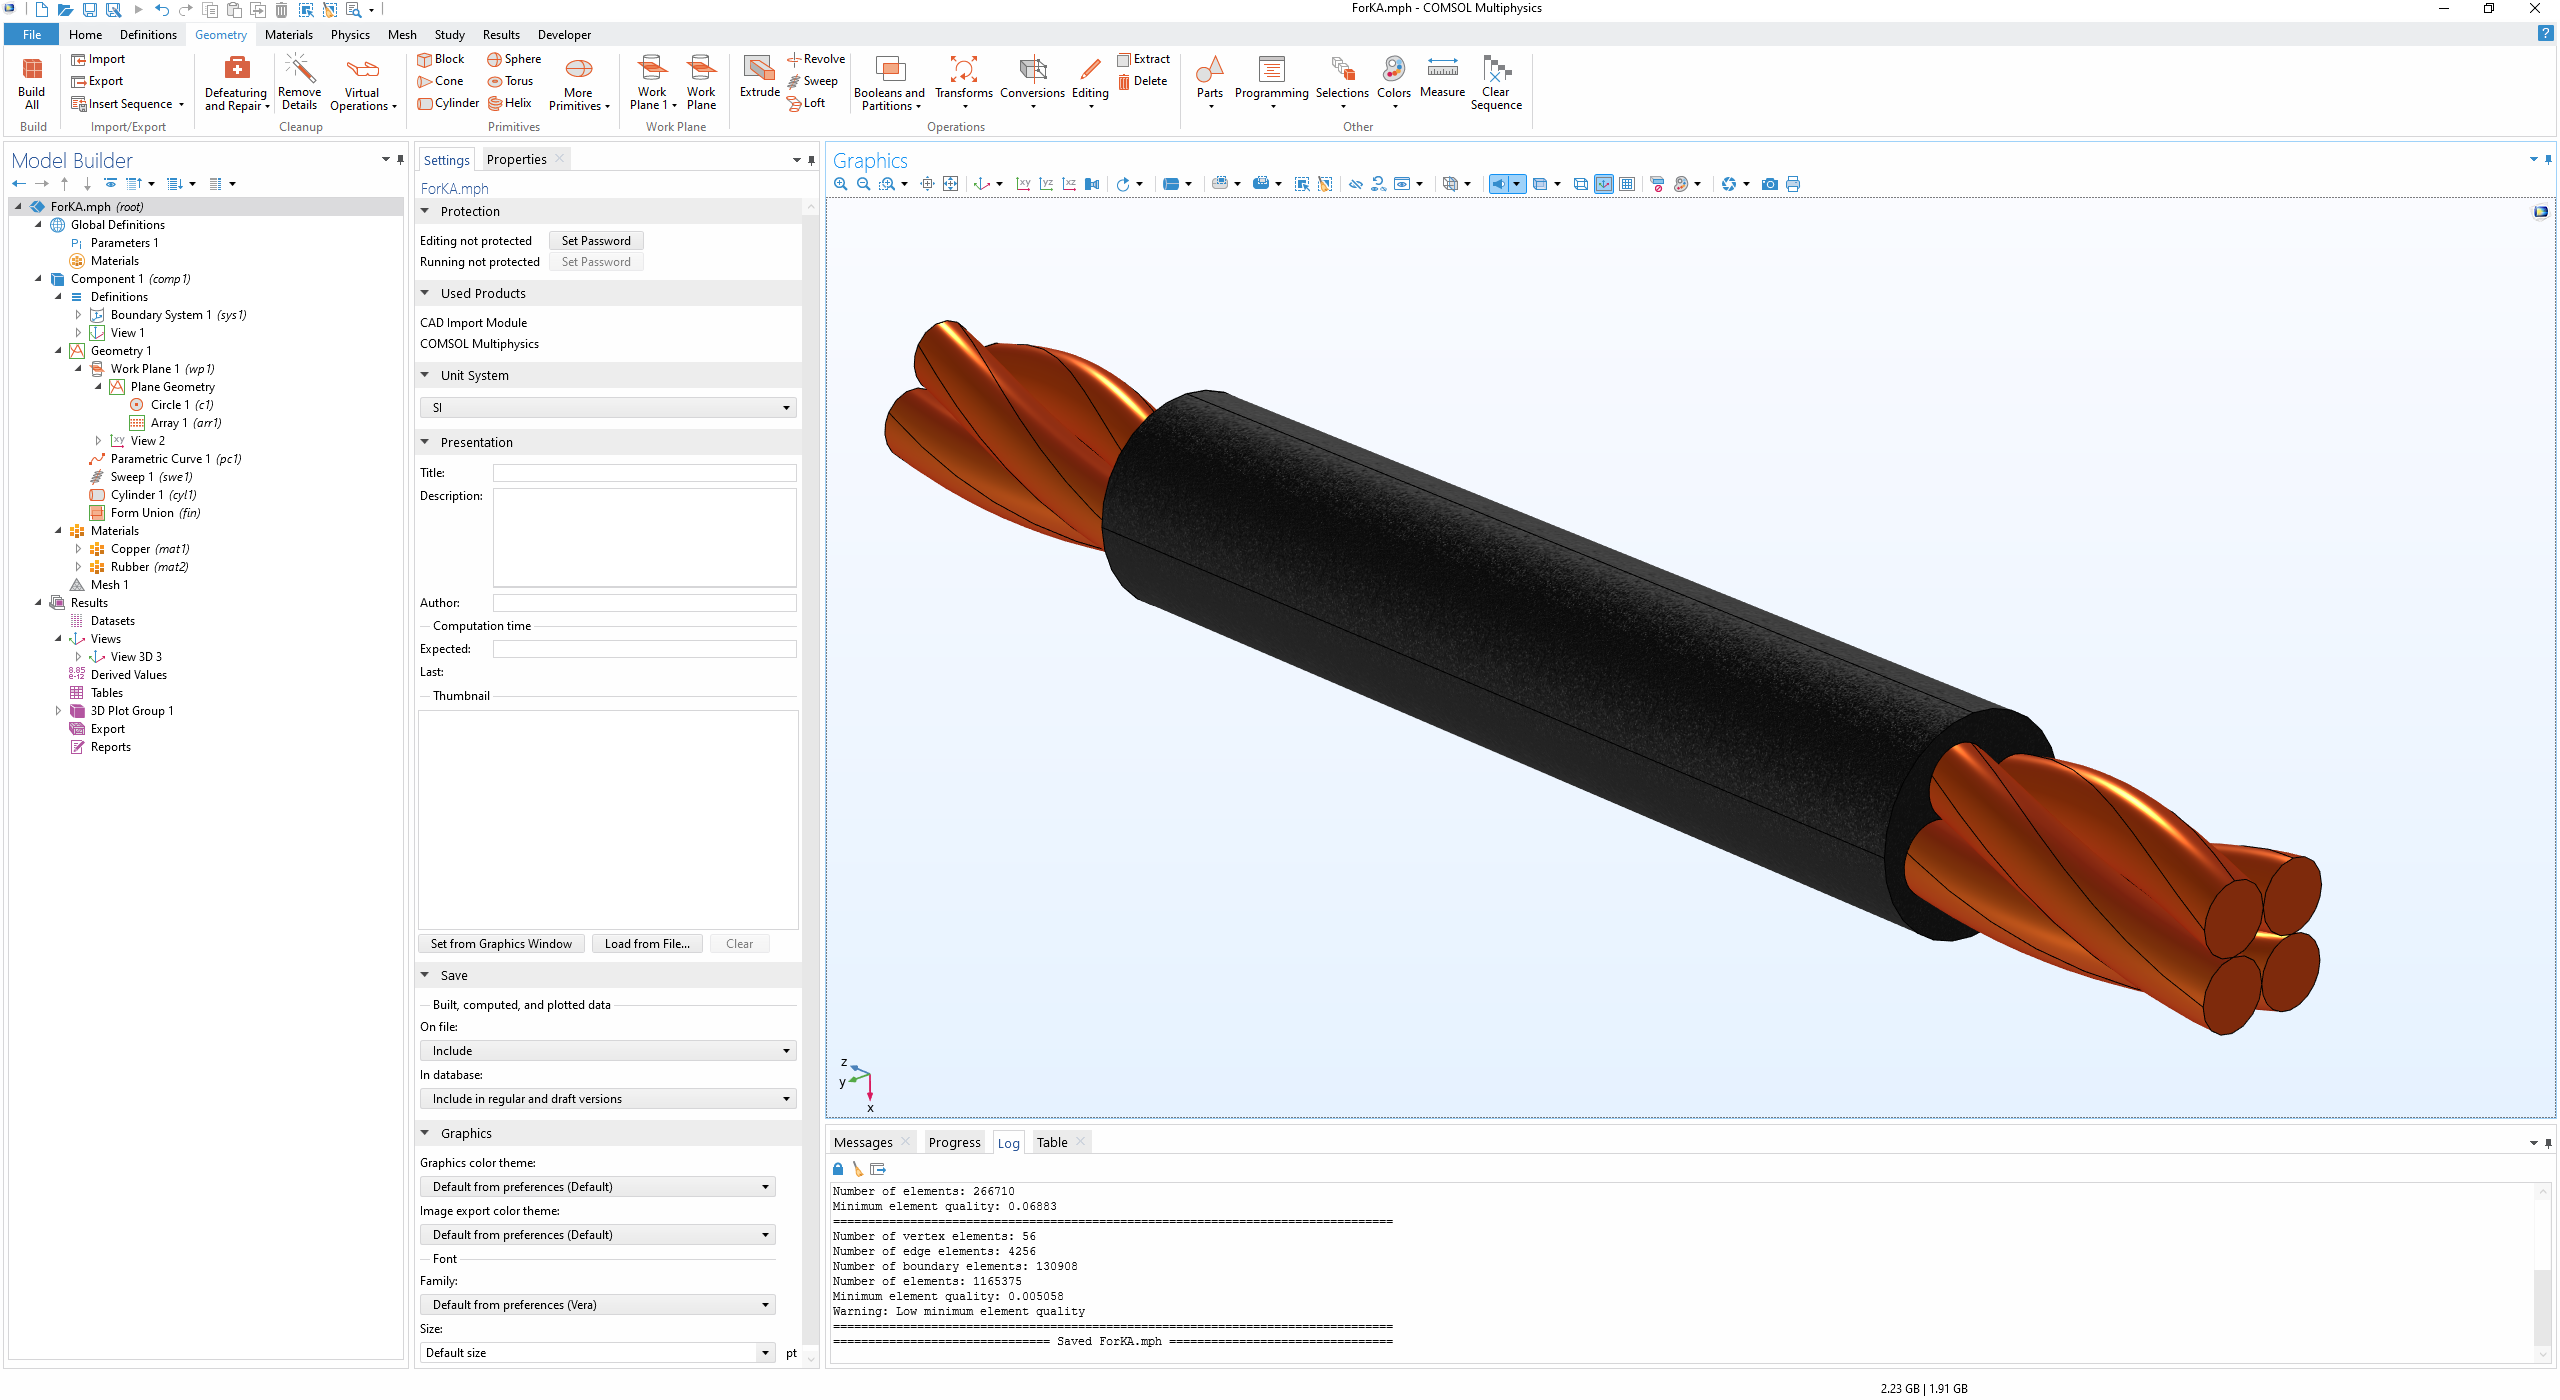Select the Helix primitive
2560x1400 pixels.
510,103
